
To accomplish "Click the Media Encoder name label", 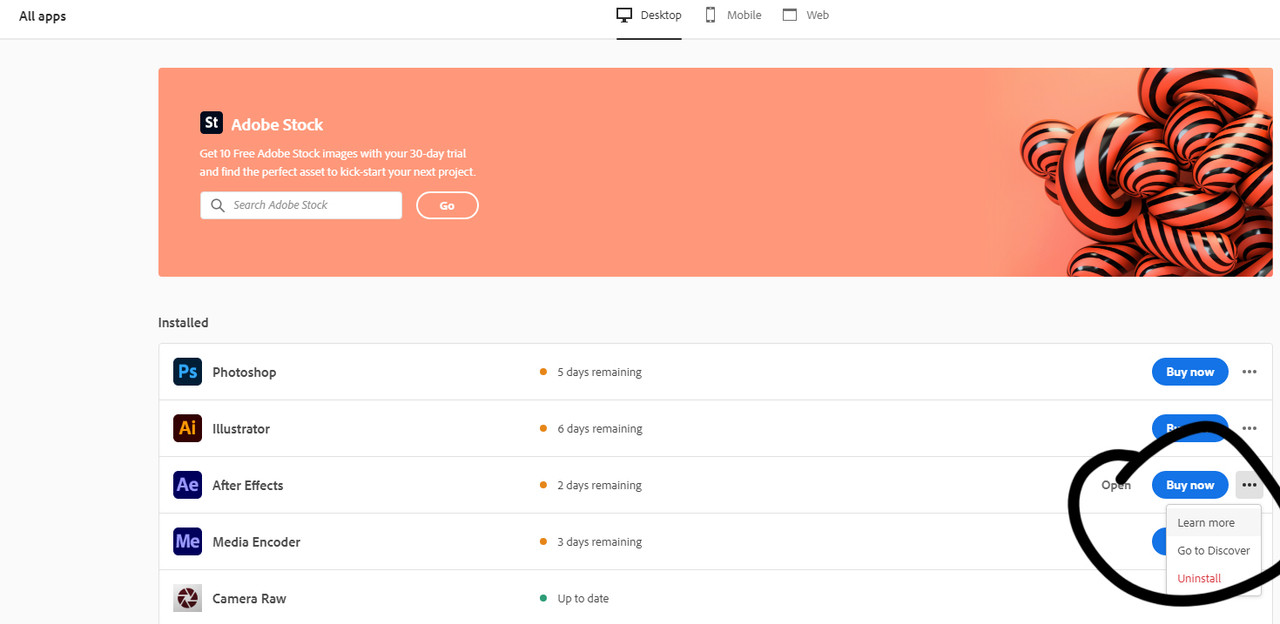I will (256, 542).
